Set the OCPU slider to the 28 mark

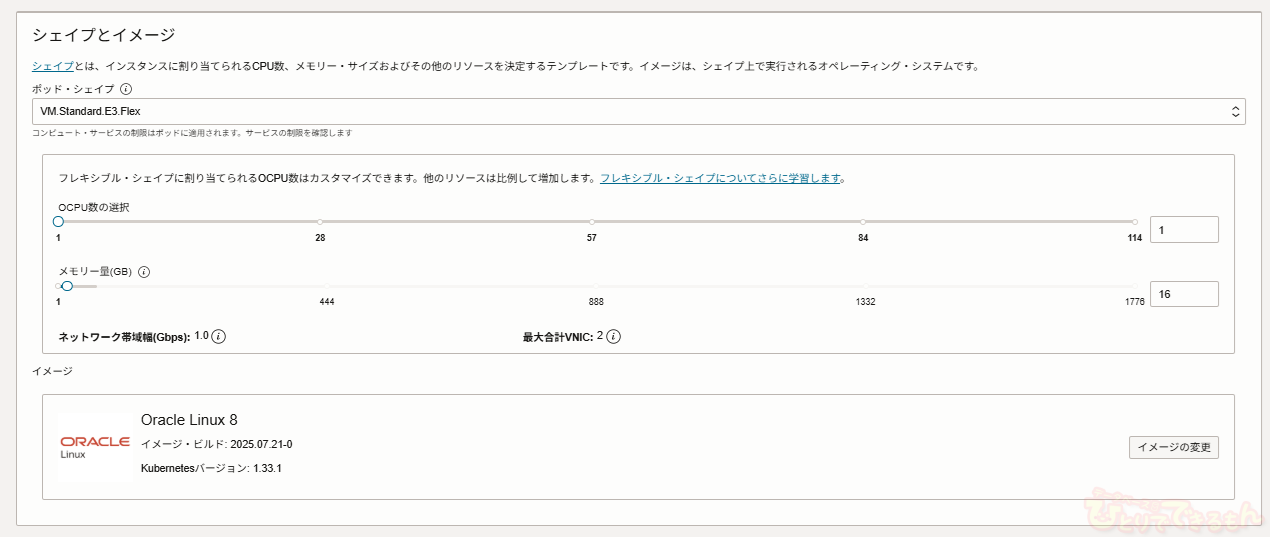click(x=320, y=222)
